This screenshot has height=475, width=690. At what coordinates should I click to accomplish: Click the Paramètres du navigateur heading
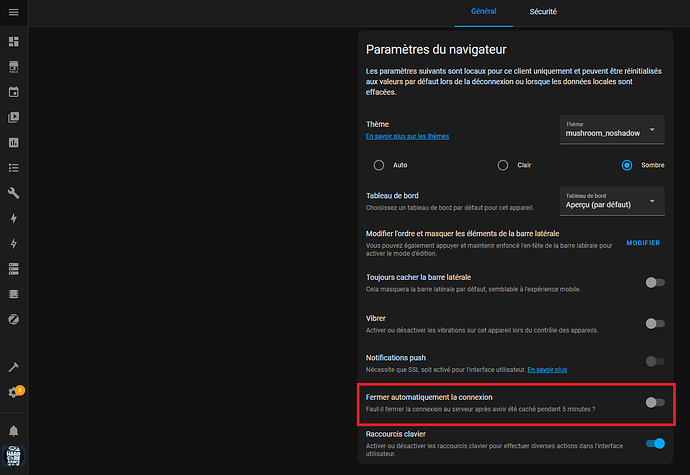point(436,50)
